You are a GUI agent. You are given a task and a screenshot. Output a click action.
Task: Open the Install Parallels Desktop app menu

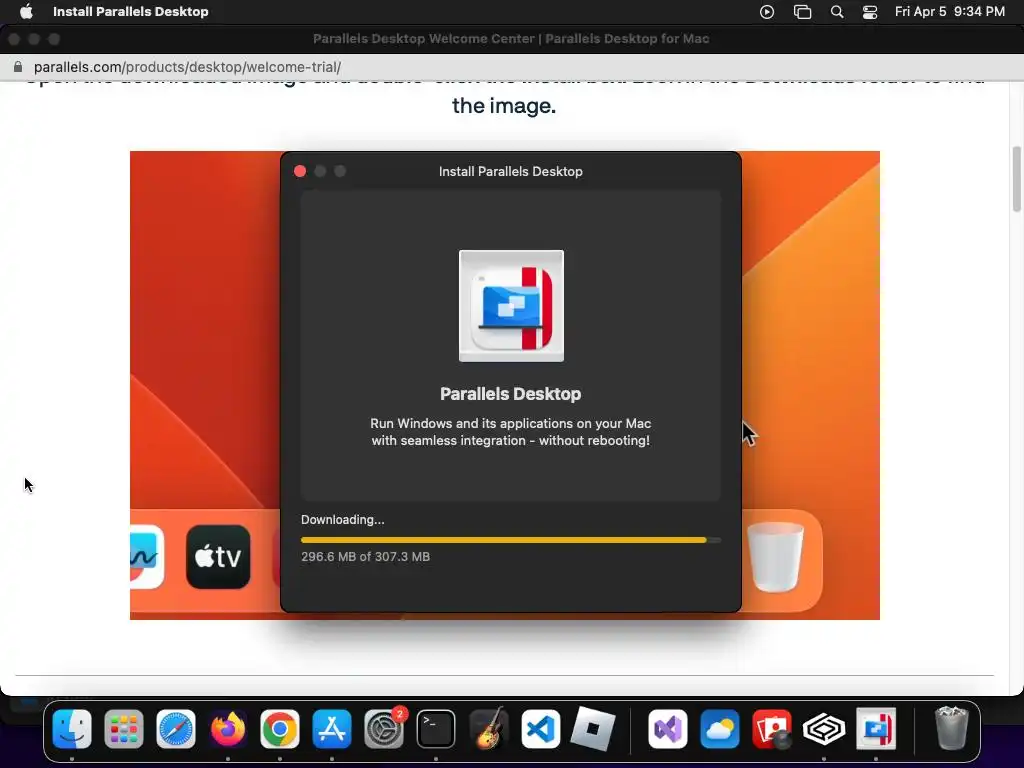(x=131, y=11)
